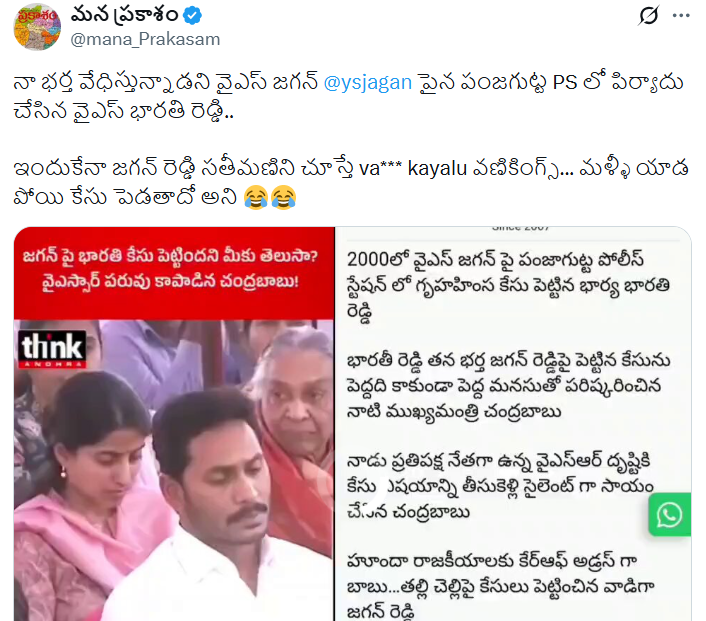Click the tweet's first paragraph text
This screenshot has height=621, width=706.
(349, 96)
